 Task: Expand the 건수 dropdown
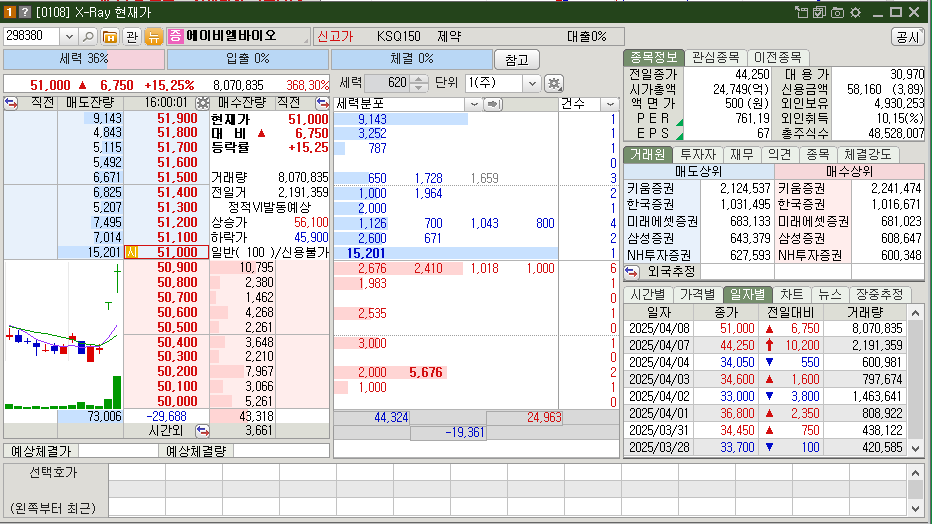coord(610,105)
